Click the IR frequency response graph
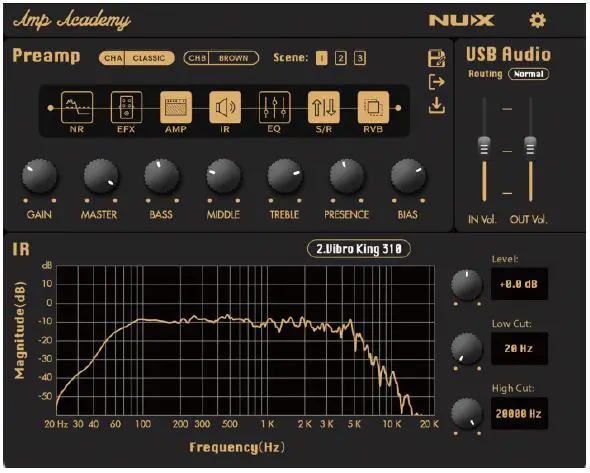The width and height of the screenshot is (590, 473). [x=245, y=340]
